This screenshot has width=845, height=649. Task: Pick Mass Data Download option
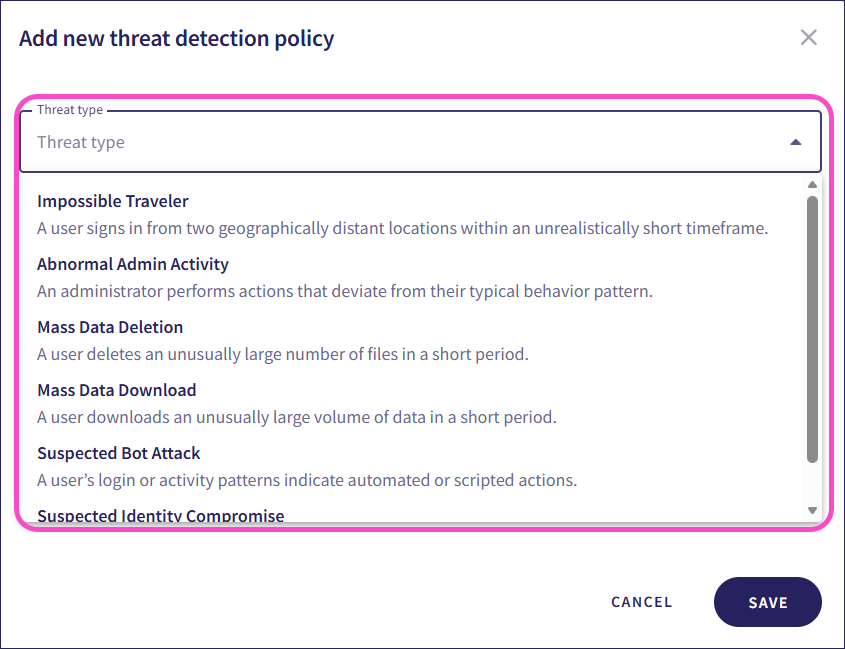[x=115, y=390]
